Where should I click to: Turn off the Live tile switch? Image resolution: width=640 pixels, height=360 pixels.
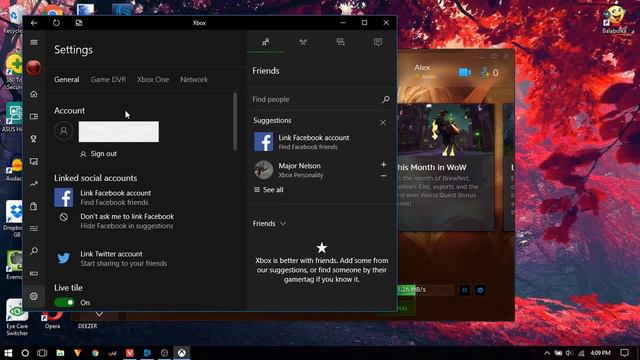click(x=64, y=302)
